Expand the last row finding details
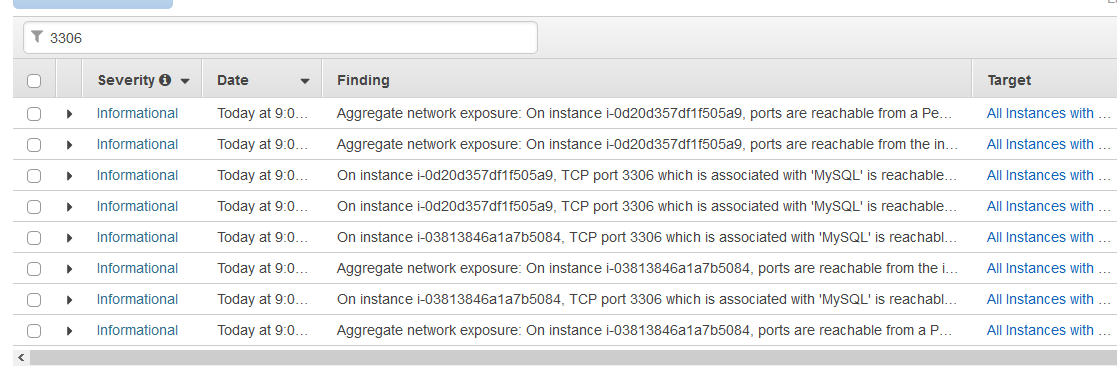The image size is (1117, 382). click(69, 331)
